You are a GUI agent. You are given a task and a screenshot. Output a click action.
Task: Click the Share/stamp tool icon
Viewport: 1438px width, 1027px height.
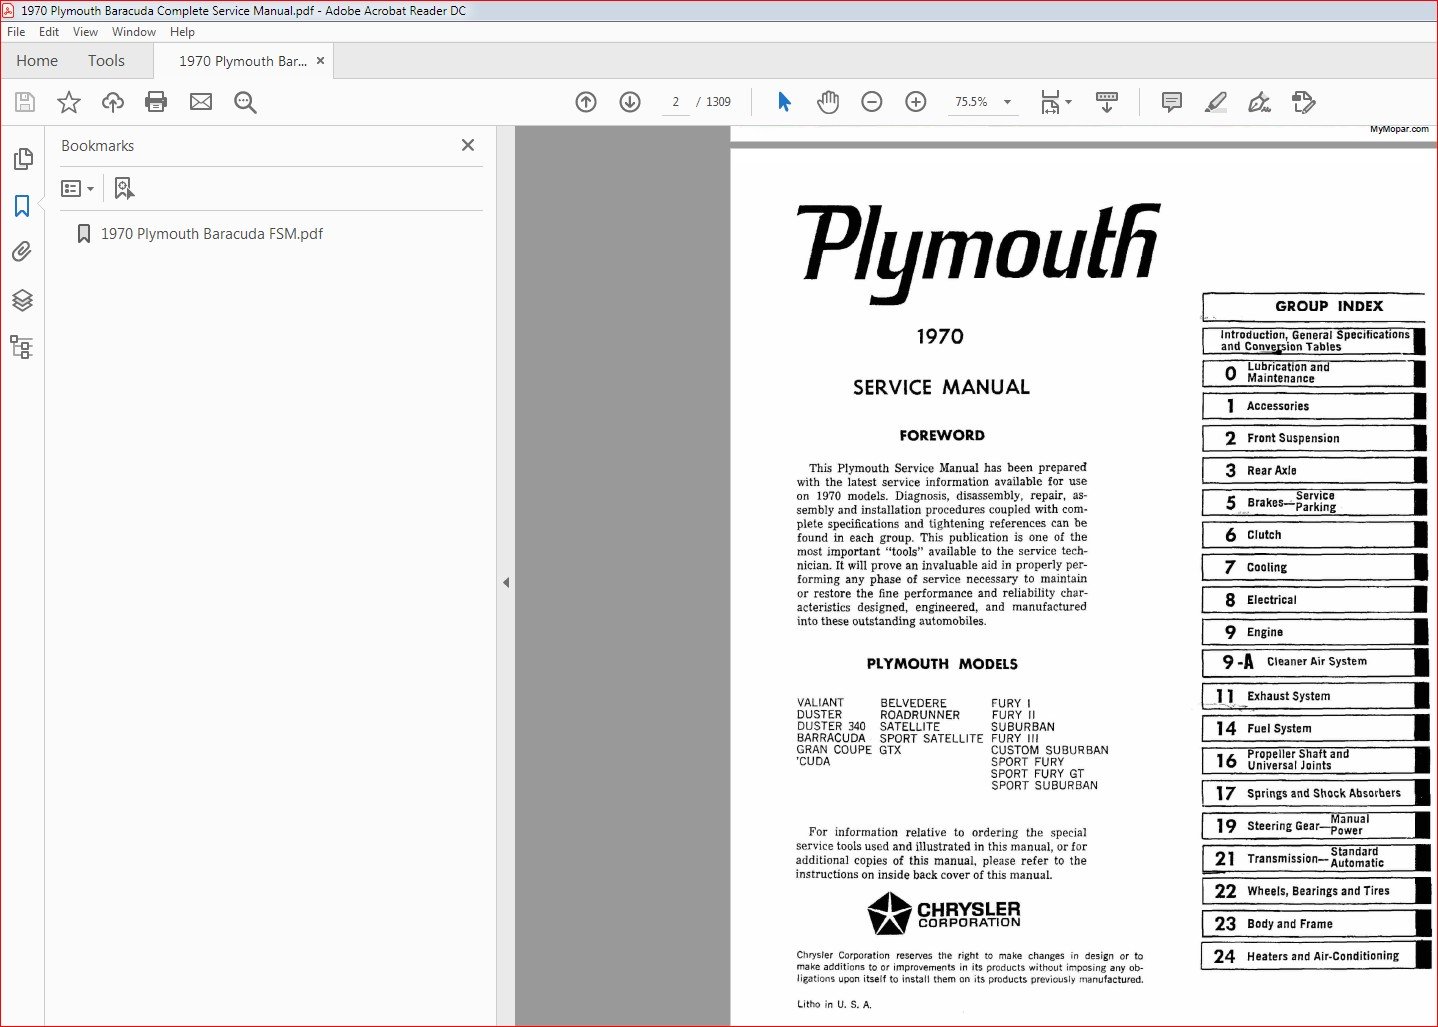[x=1304, y=102]
